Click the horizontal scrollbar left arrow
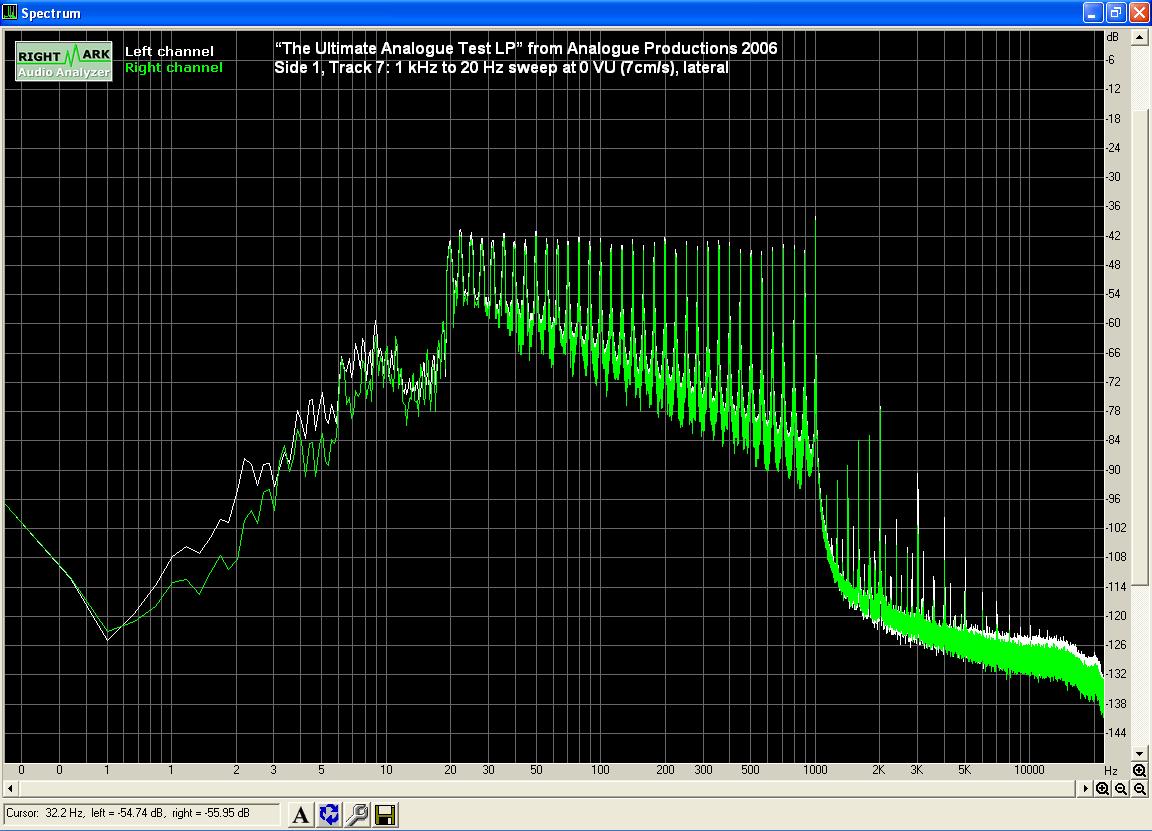 tap(10, 788)
